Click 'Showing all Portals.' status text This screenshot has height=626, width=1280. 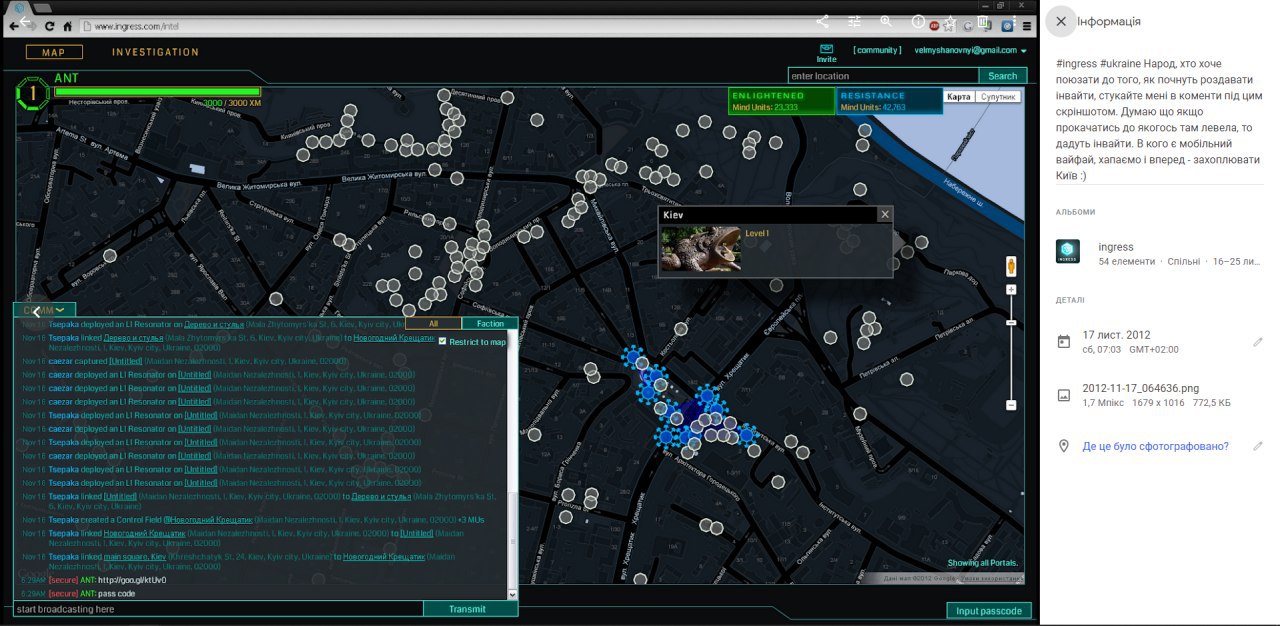click(x=983, y=563)
